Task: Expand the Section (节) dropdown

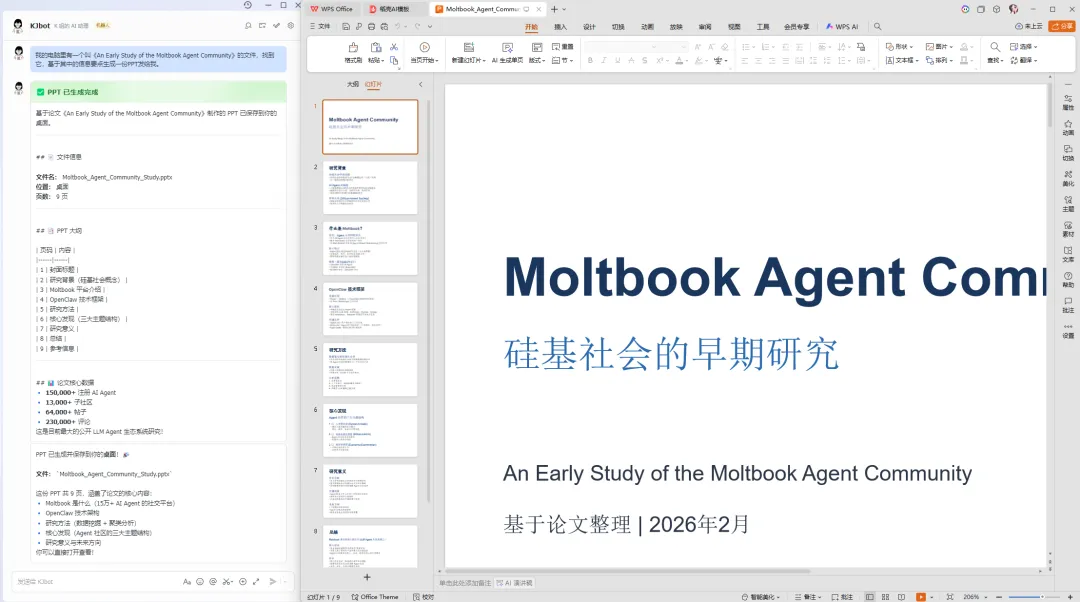Action: pos(563,61)
